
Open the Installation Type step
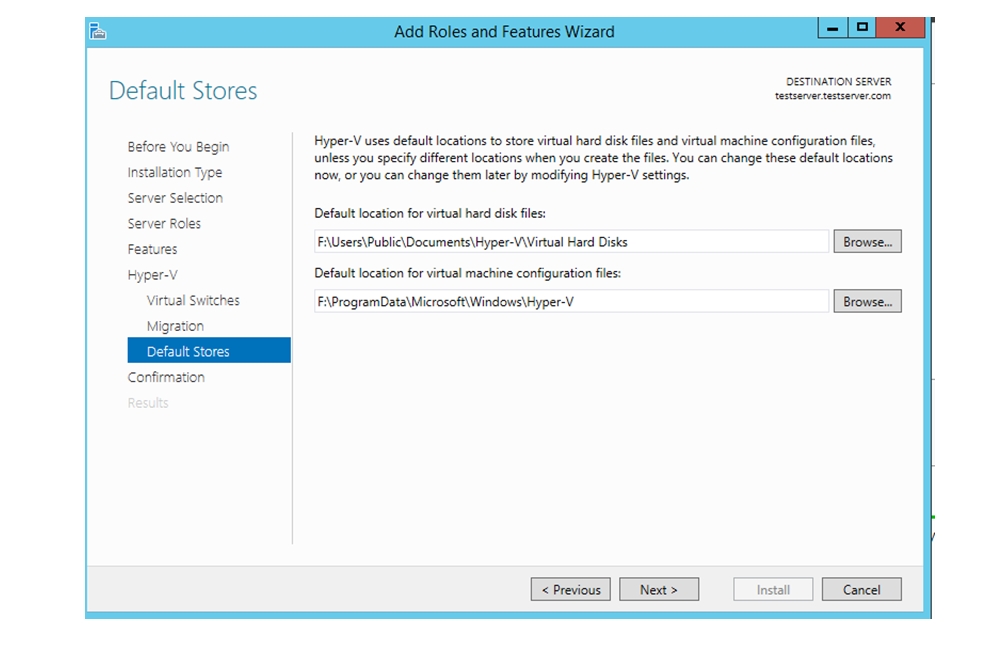pyautogui.click(x=175, y=173)
